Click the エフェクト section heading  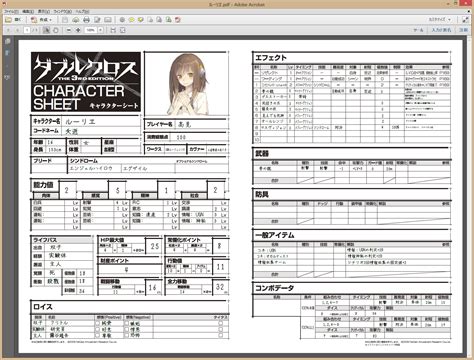coord(271,58)
